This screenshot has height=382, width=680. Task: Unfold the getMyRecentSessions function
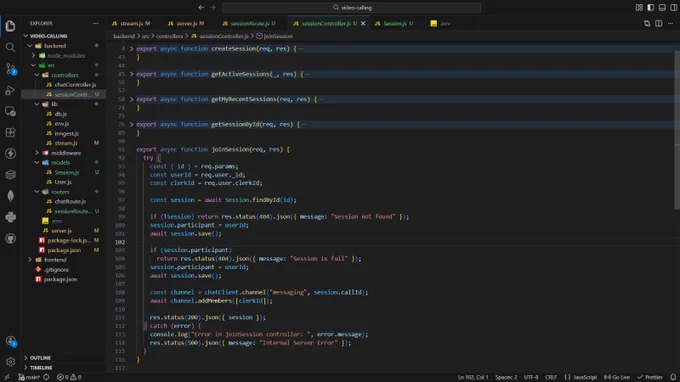131,99
